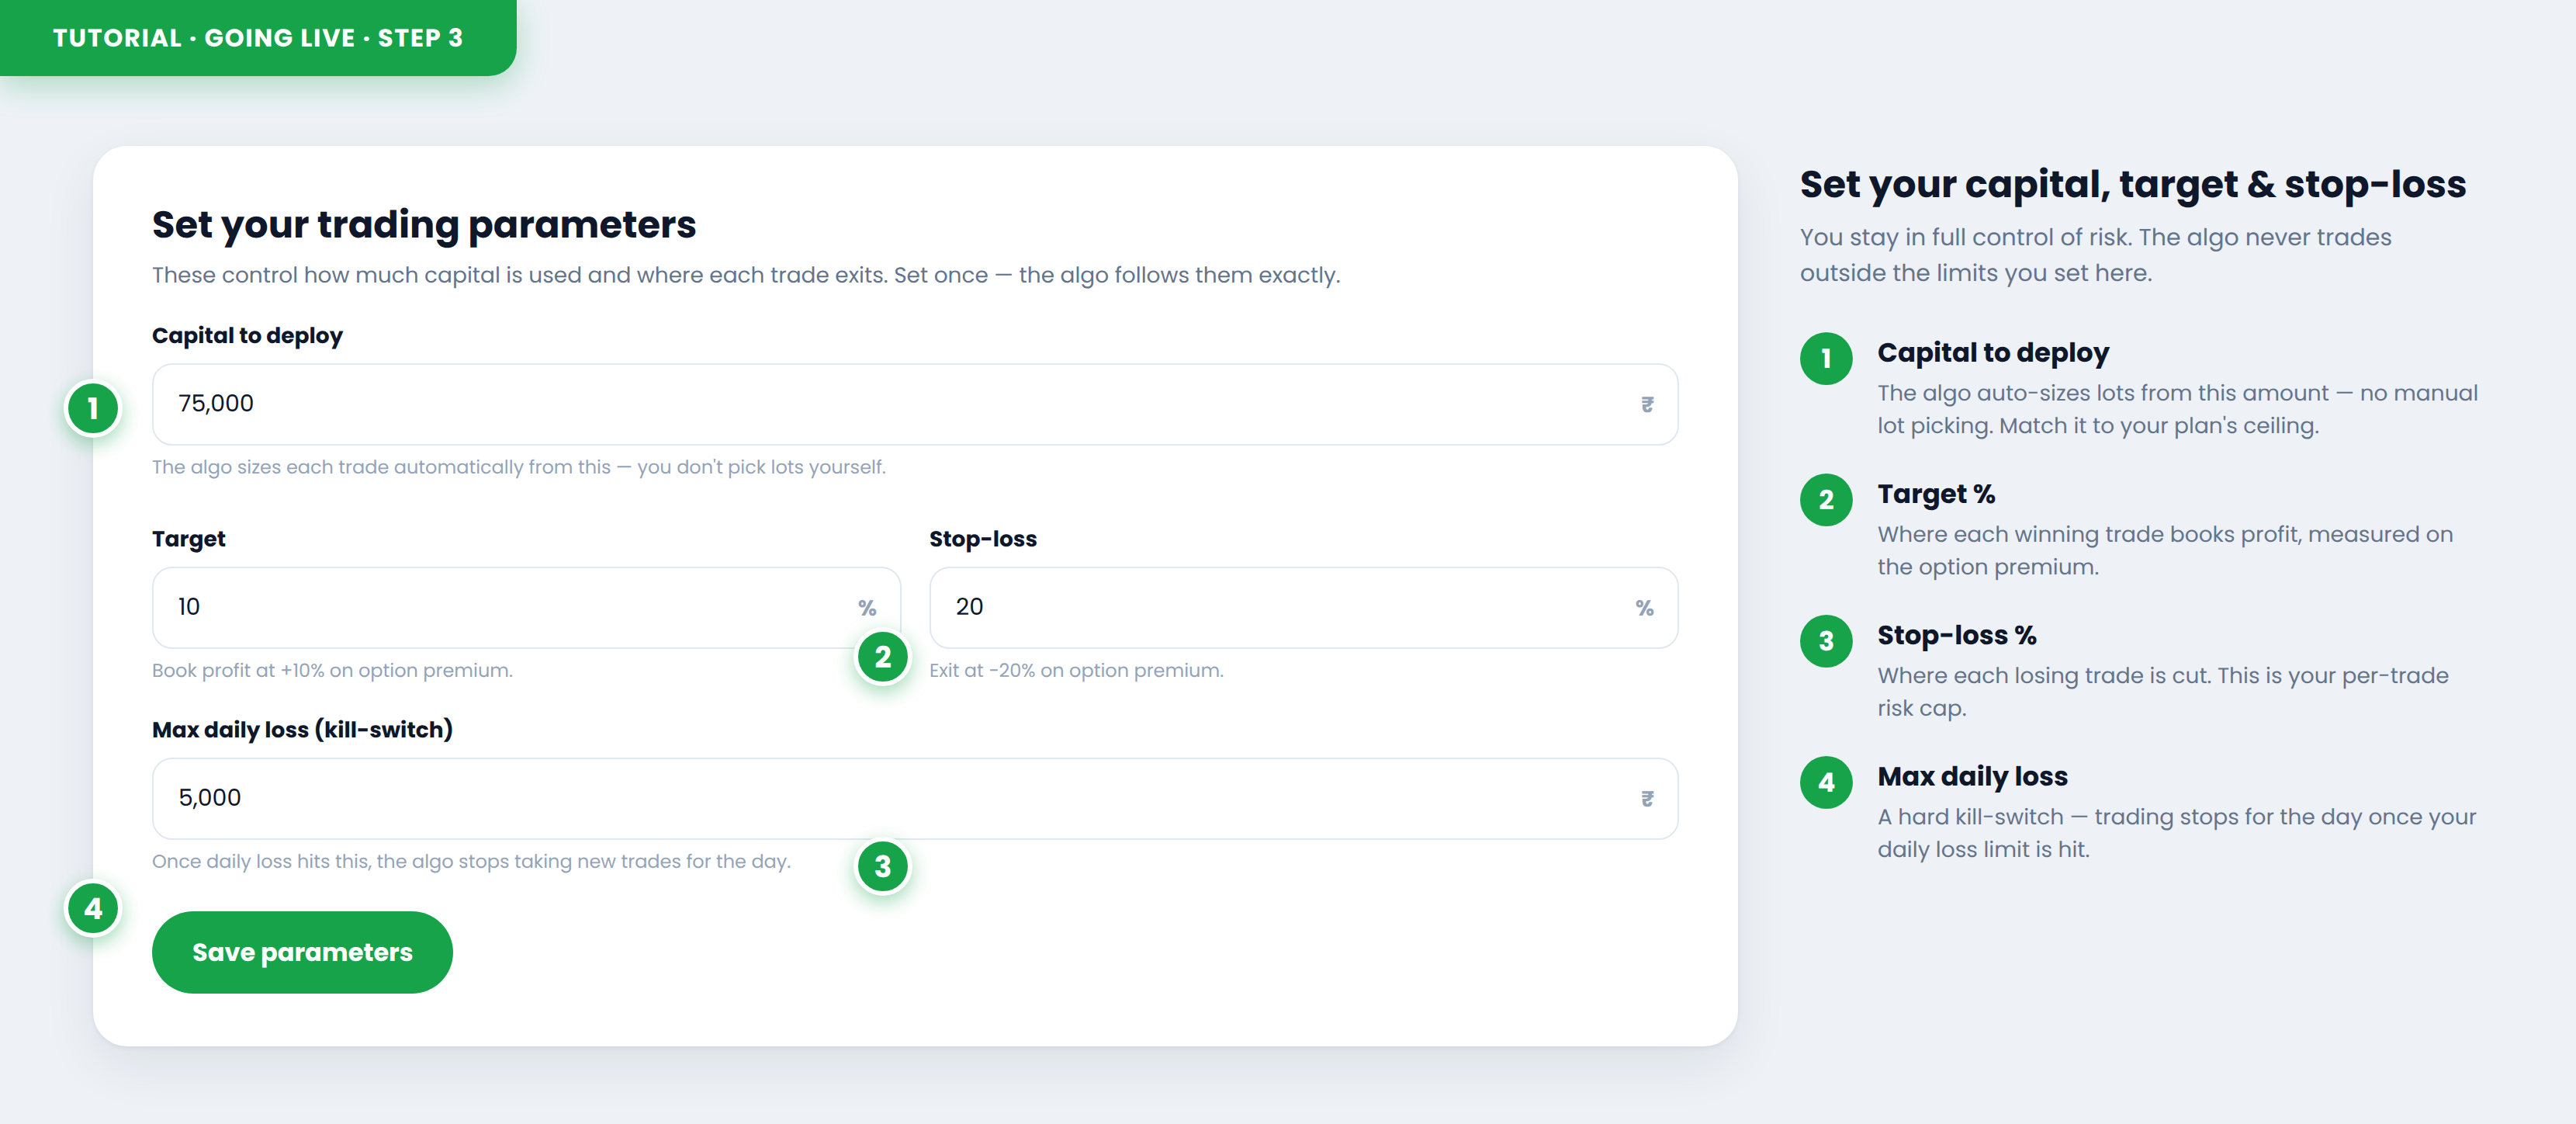Select the step 3 badge next to Stop-loss %
Viewport: 2576px width, 1124px height.
tap(1826, 640)
